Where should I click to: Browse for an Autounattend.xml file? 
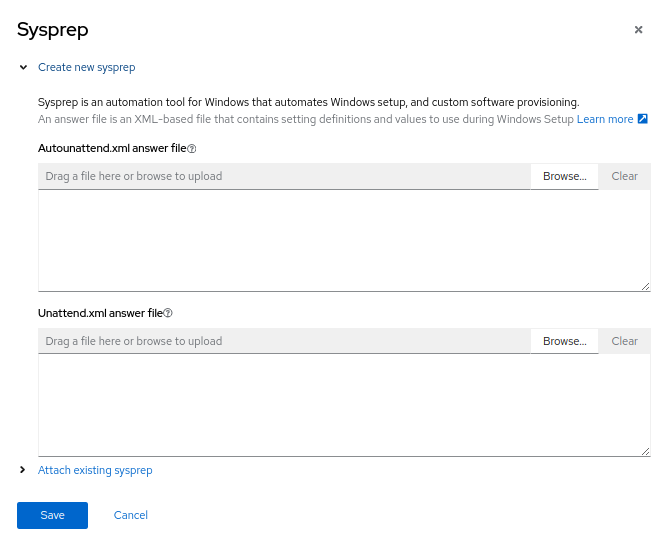(x=564, y=176)
